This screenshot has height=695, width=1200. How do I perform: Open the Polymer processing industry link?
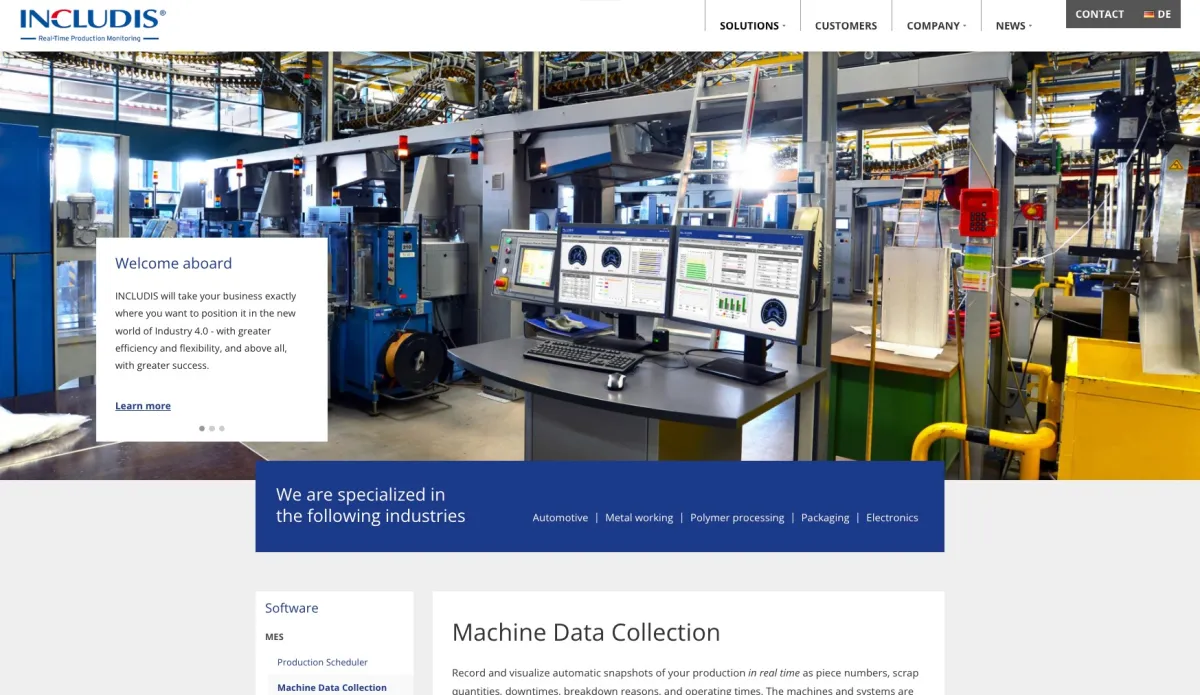pyautogui.click(x=737, y=518)
